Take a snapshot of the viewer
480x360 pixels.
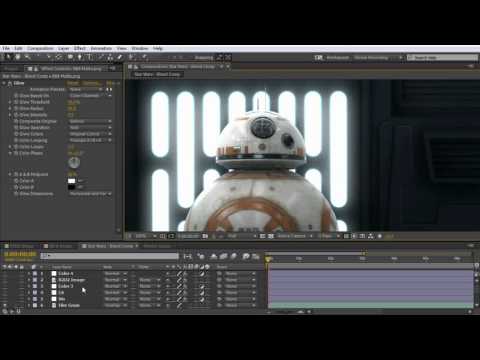click(205, 236)
